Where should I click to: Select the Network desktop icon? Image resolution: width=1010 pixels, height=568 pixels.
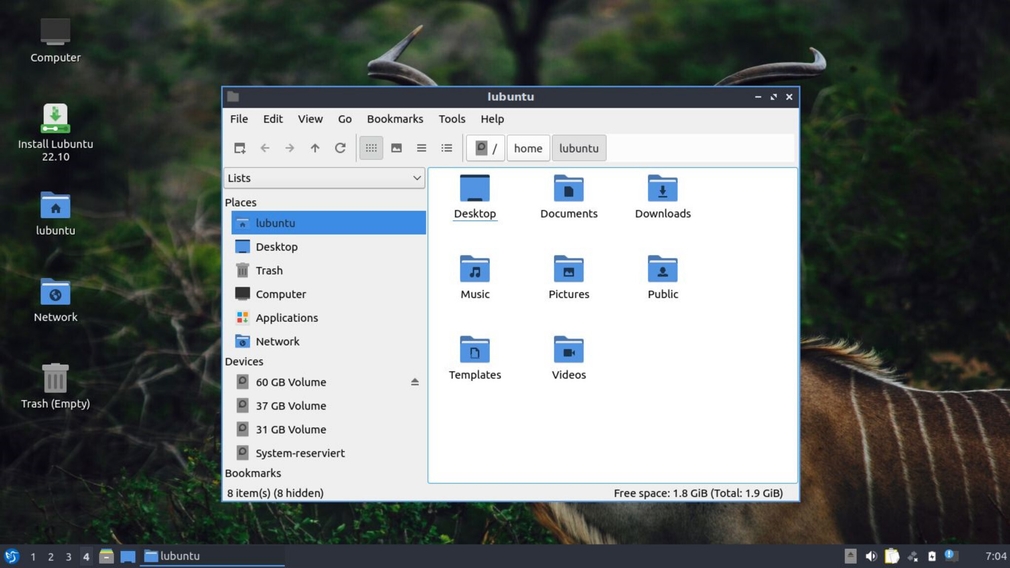click(55, 300)
